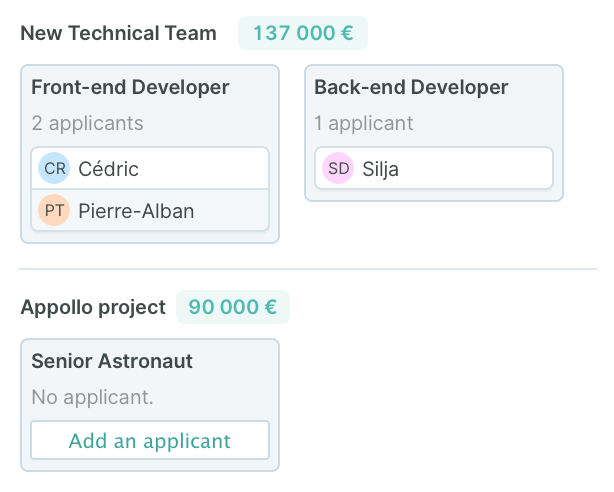Select the New Technical Team heading
Image resolution: width=614 pixels, height=492 pixels.
118,33
